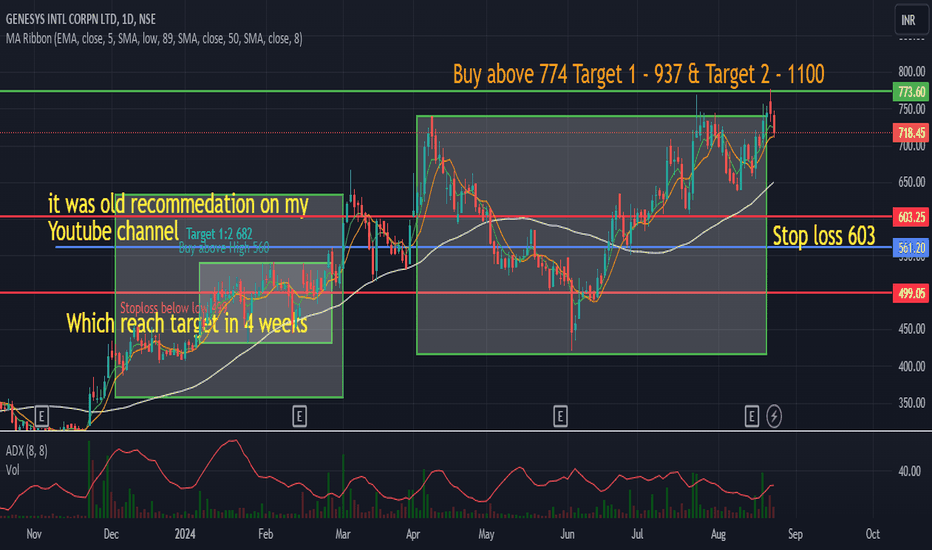Click the 'Youtube channel' annotation text

113,231
